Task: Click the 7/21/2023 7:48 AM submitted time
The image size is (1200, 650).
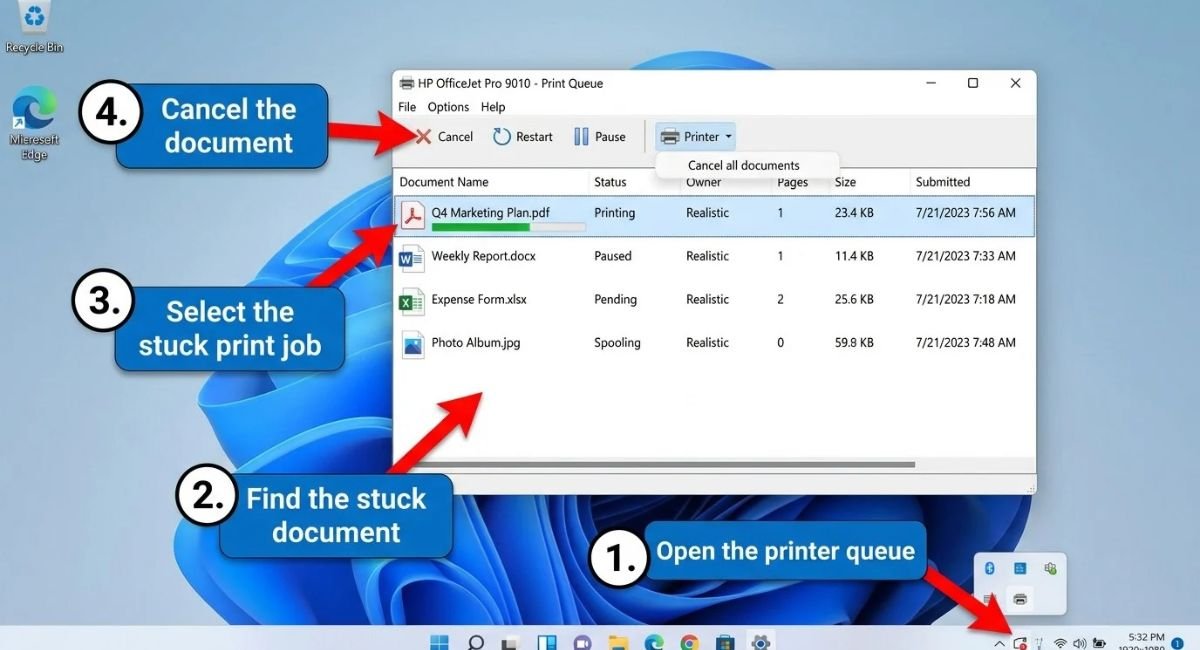Action: [x=965, y=342]
